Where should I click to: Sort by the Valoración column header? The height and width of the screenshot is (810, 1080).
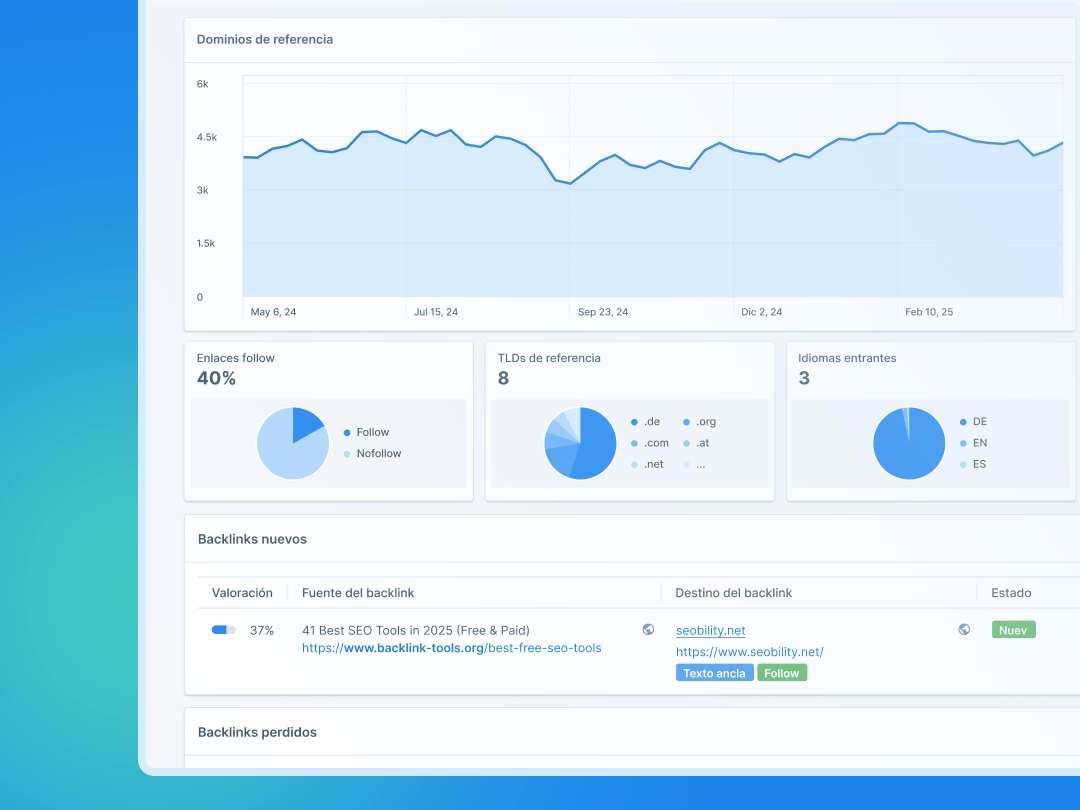coord(241,593)
